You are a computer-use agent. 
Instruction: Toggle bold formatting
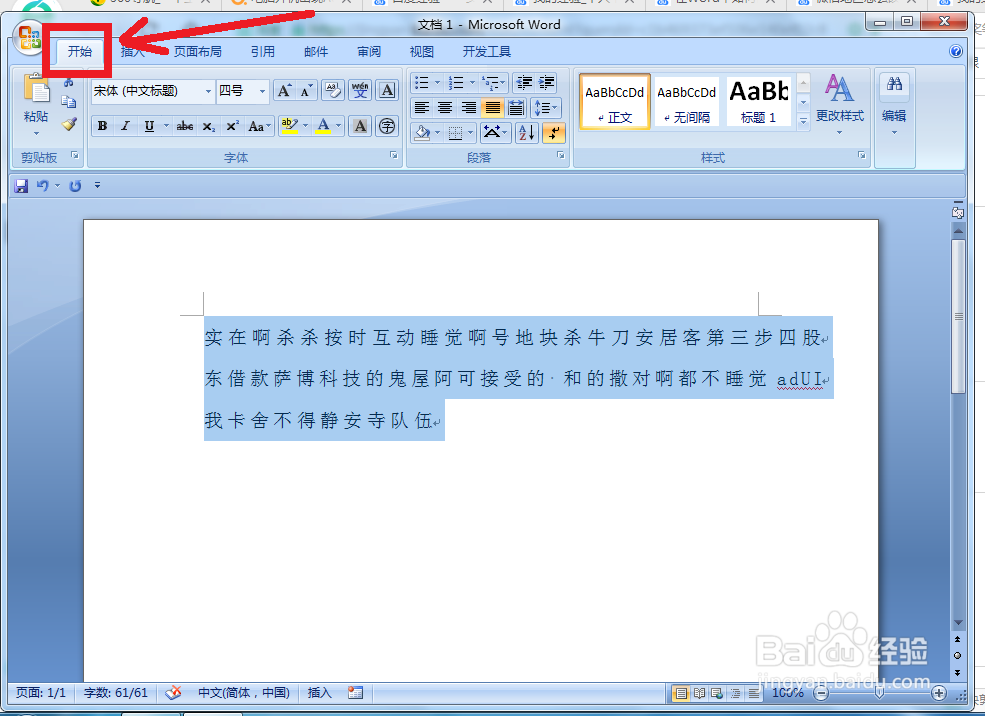pos(102,126)
